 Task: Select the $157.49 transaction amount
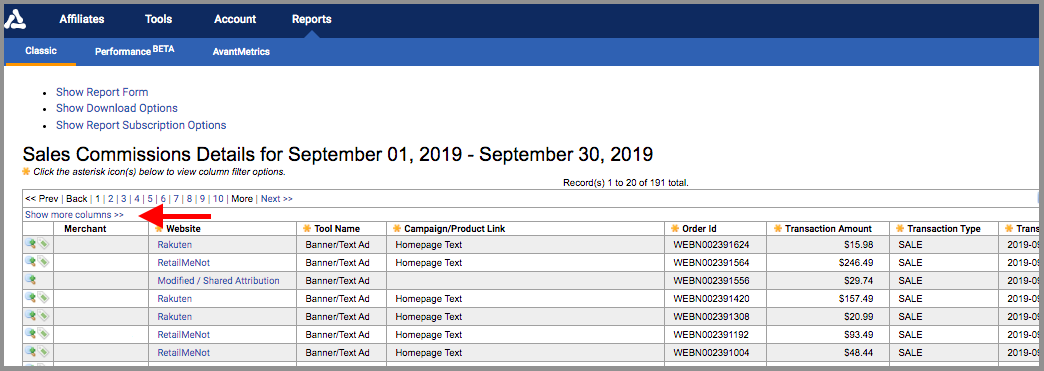click(856, 298)
